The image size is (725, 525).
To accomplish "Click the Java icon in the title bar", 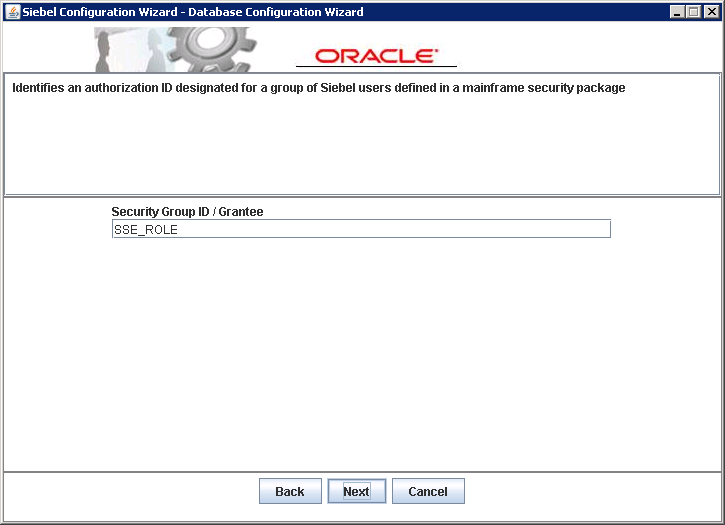I will pyautogui.click(x=12, y=12).
